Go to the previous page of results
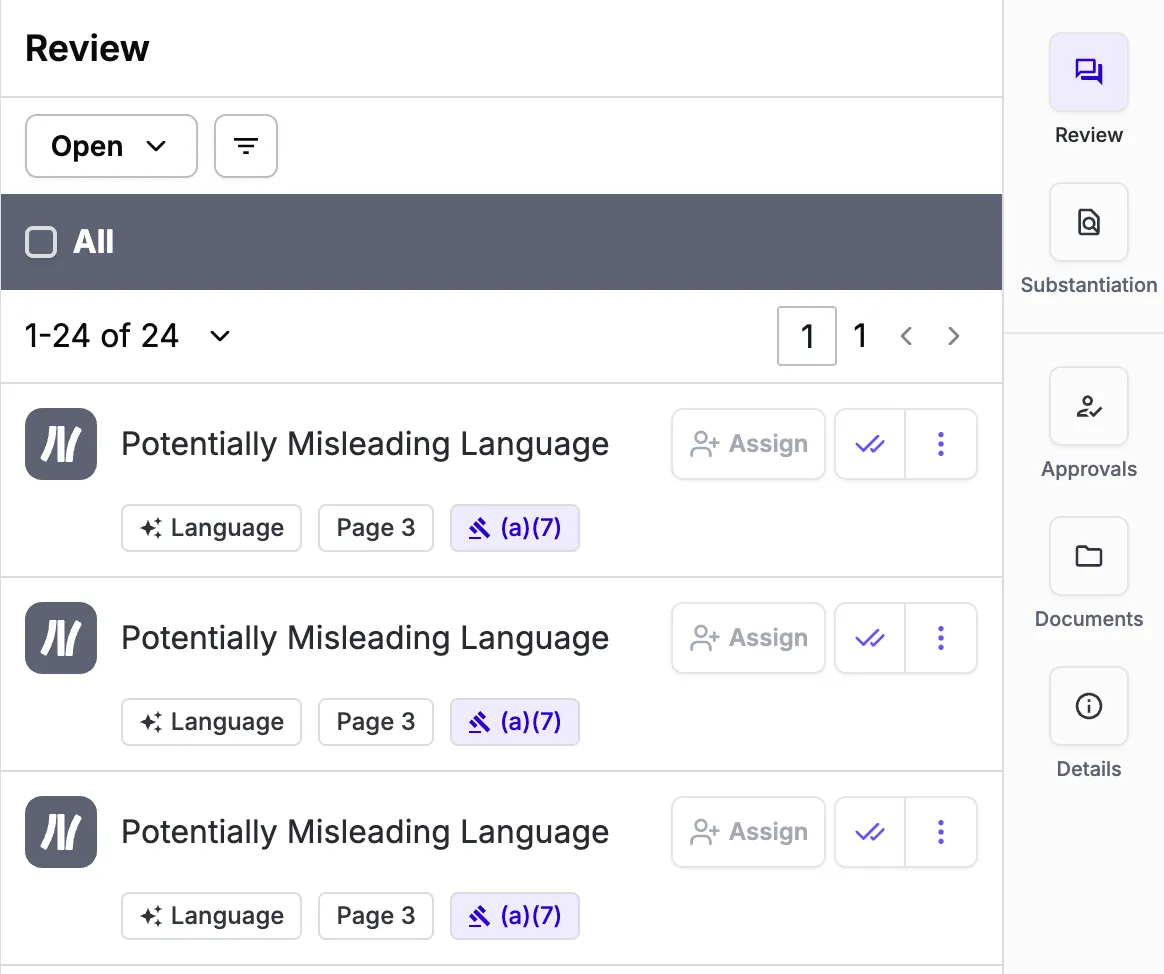The image size is (1164, 974). tap(906, 336)
